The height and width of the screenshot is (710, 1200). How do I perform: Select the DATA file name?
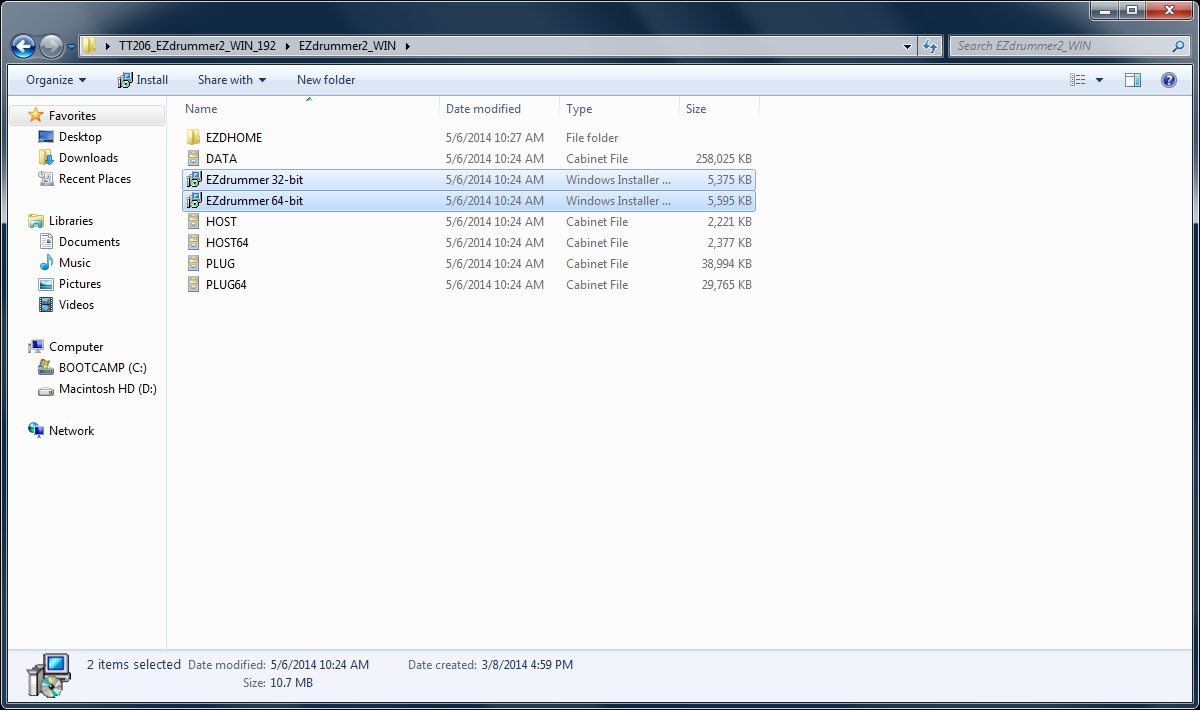[x=221, y=159]
